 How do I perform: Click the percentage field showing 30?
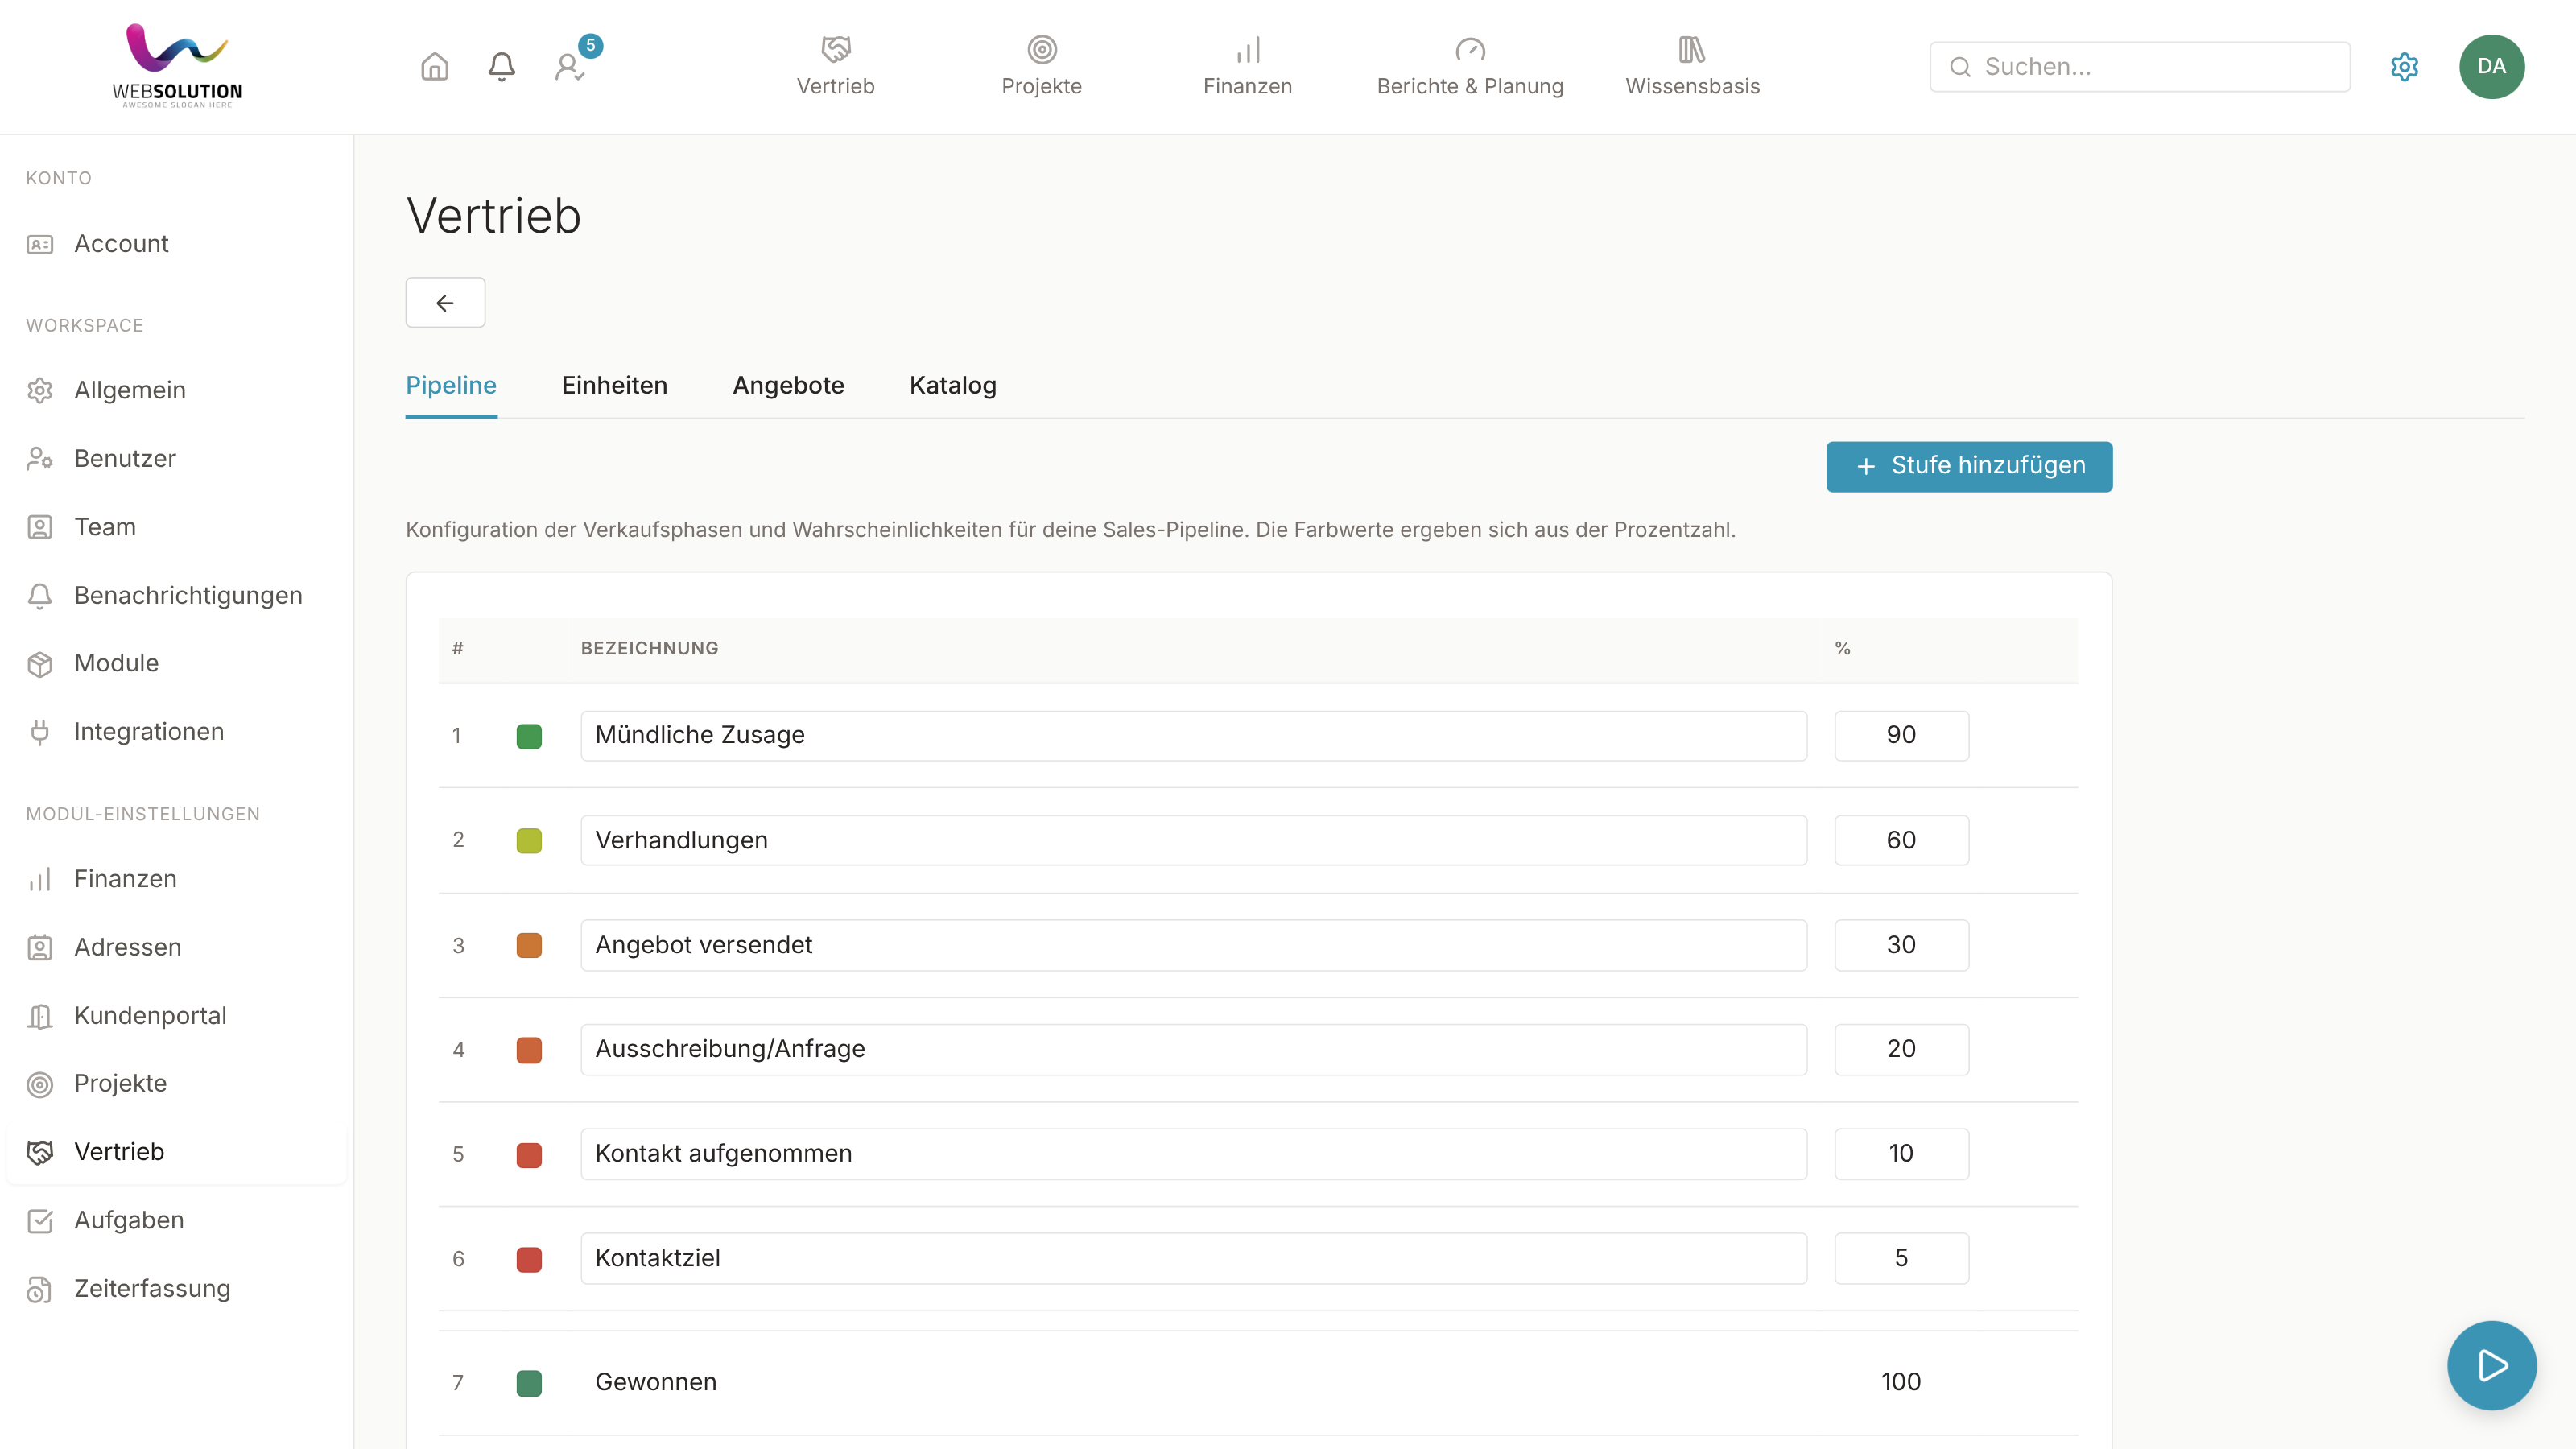(x=1901, y=945)
